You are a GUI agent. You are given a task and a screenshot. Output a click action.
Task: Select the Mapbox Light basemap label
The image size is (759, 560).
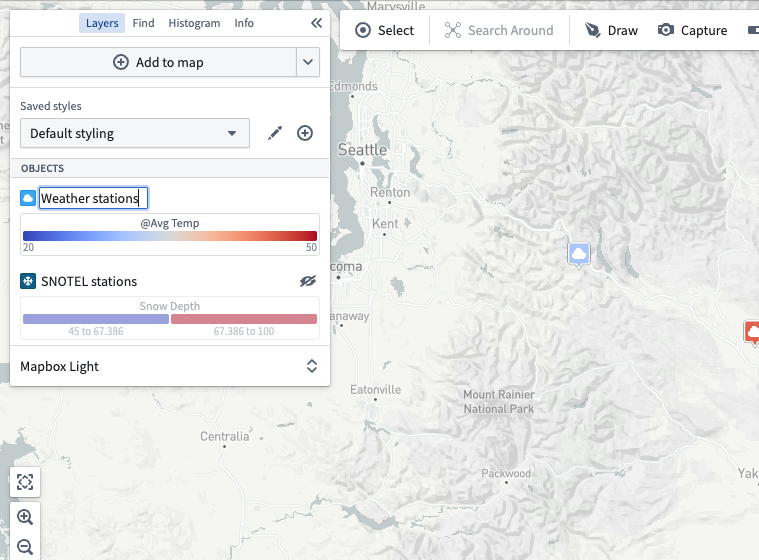click(60, 366)
